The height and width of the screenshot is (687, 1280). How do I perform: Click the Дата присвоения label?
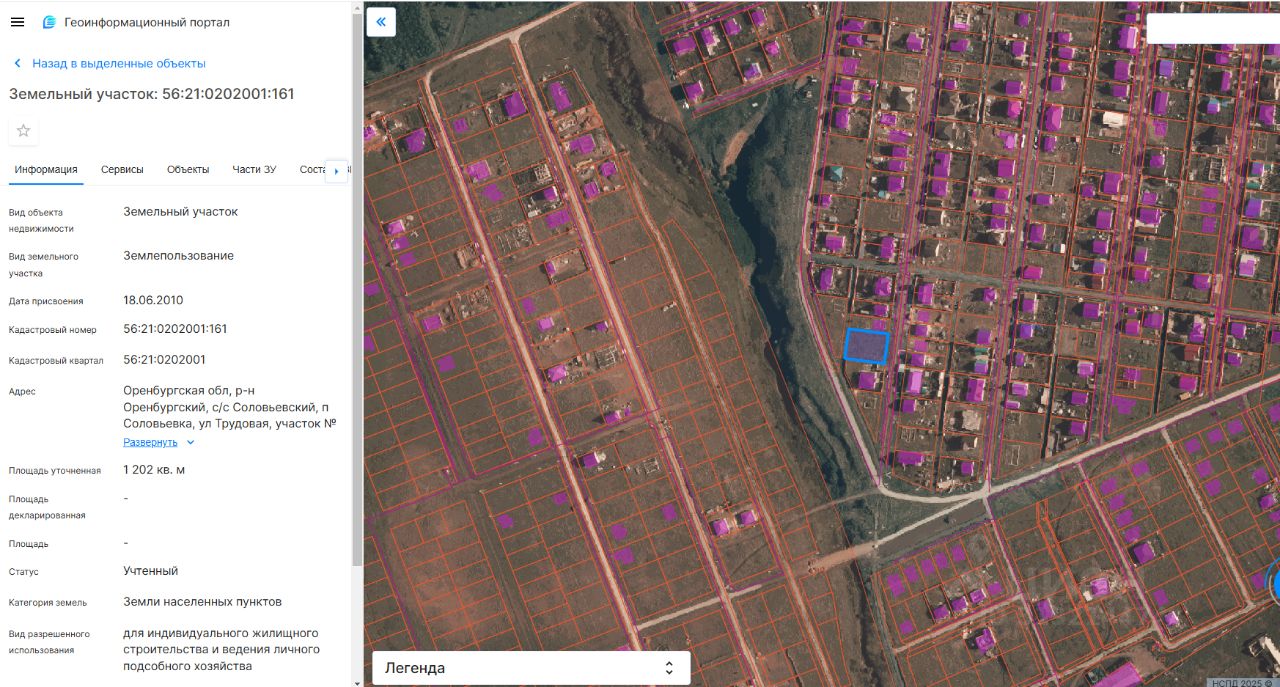tap(46, 301)
